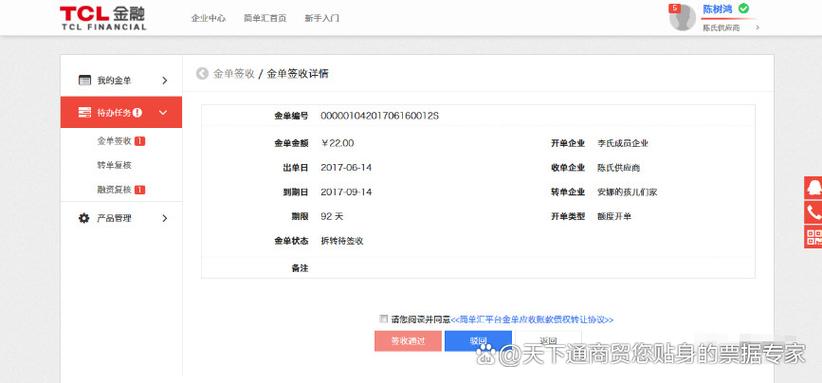Click the 待办任务 alert exclamation icon
The image size is (822, 383).
[x=137, y=112]
